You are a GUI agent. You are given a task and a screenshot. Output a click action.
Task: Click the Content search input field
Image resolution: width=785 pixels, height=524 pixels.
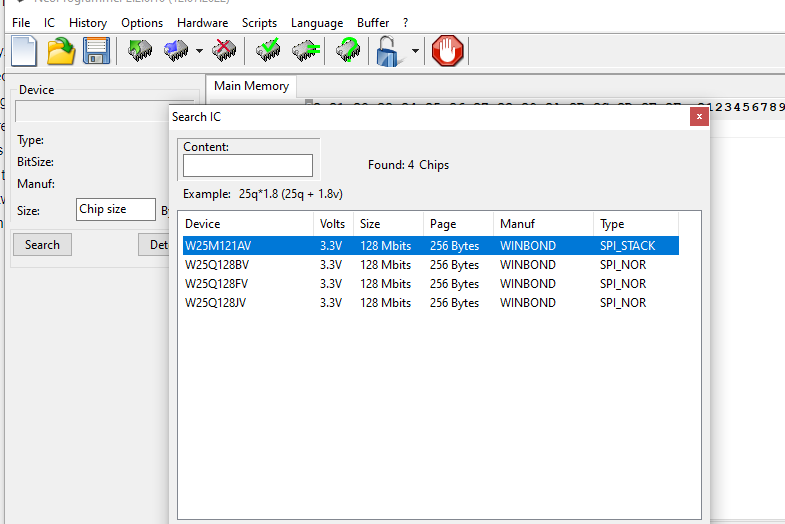248,165
